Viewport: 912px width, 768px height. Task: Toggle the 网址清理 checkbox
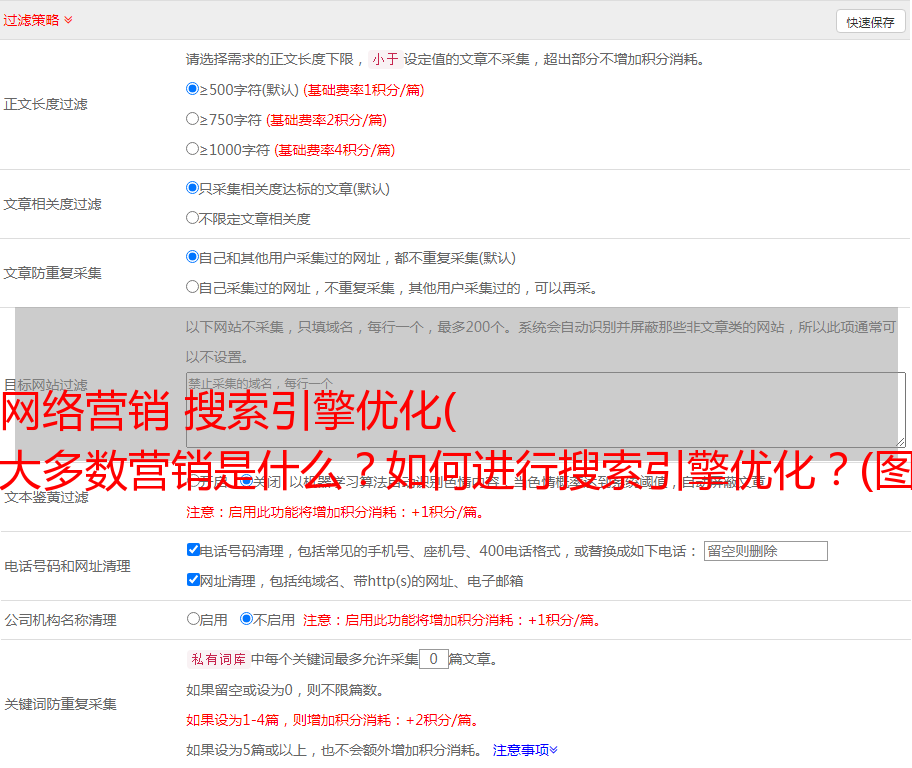point(193,580)
